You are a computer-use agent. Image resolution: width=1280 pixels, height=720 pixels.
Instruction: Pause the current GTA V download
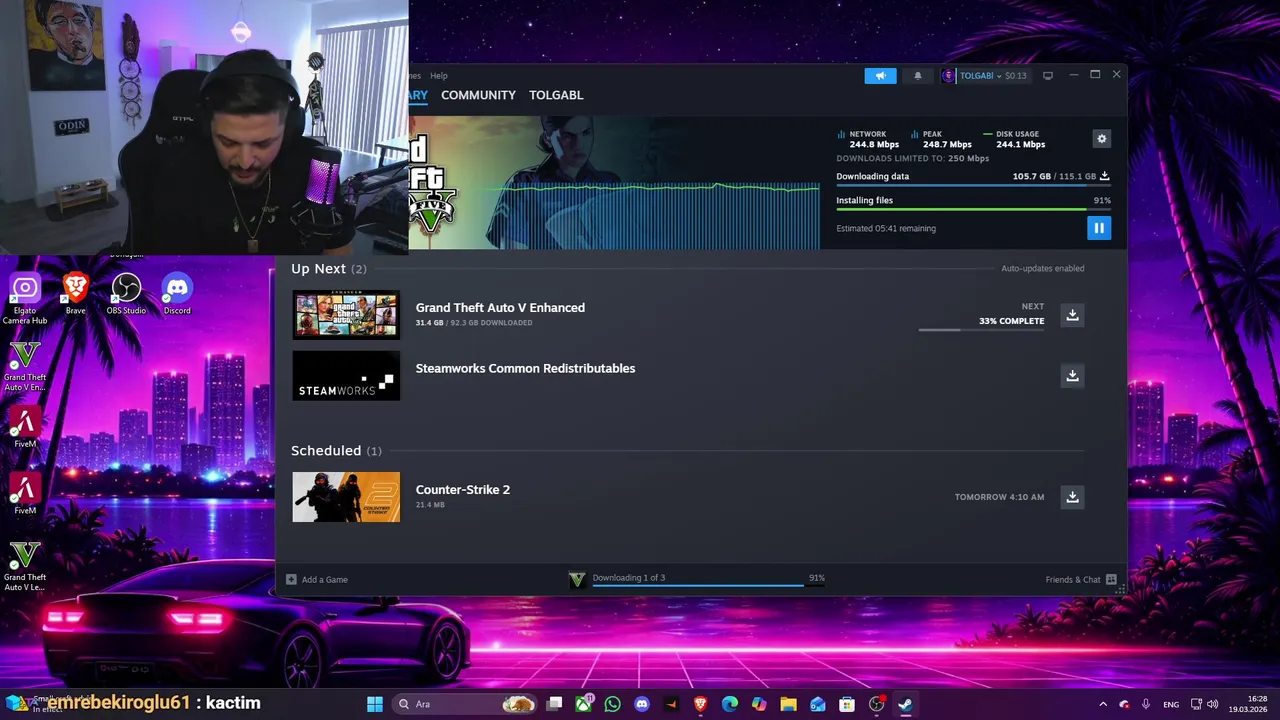(x=1099, y=228)
